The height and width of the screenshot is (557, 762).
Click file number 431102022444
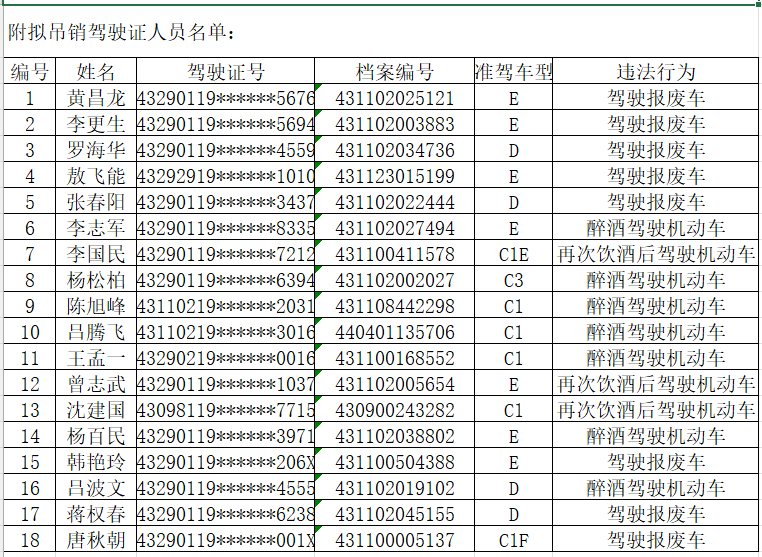(395, 202)
